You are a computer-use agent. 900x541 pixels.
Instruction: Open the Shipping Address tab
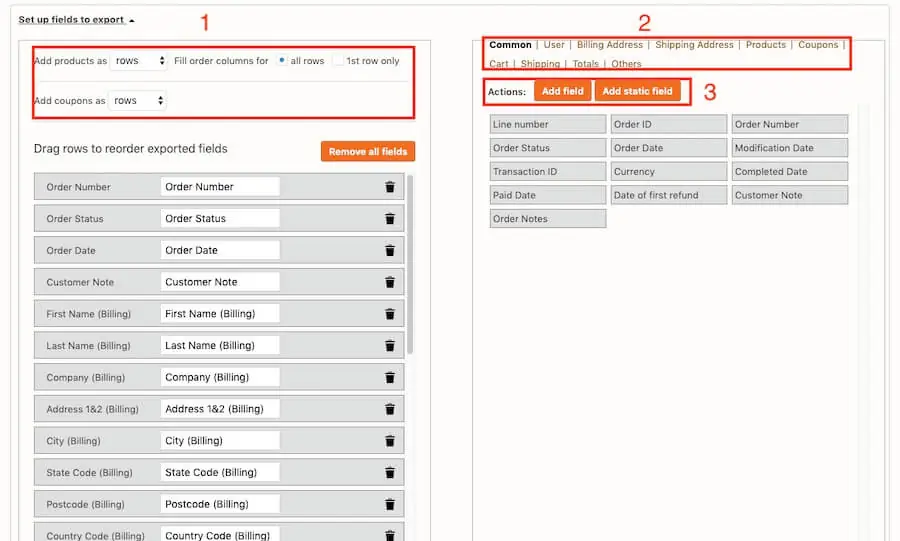pyautogui.click(x=694, y=45)
